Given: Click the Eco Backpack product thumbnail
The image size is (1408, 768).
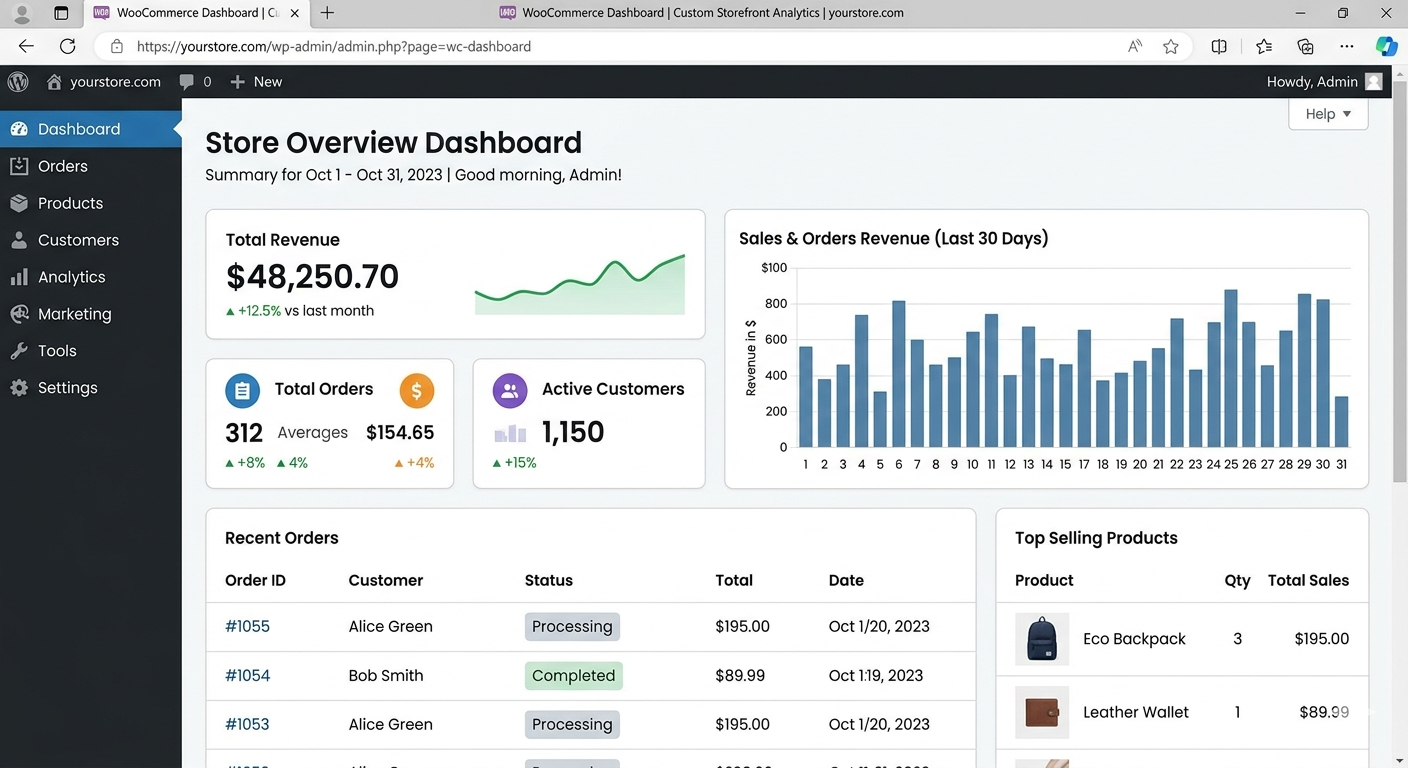Looking at the screenshot, I should pos(1042,639).
